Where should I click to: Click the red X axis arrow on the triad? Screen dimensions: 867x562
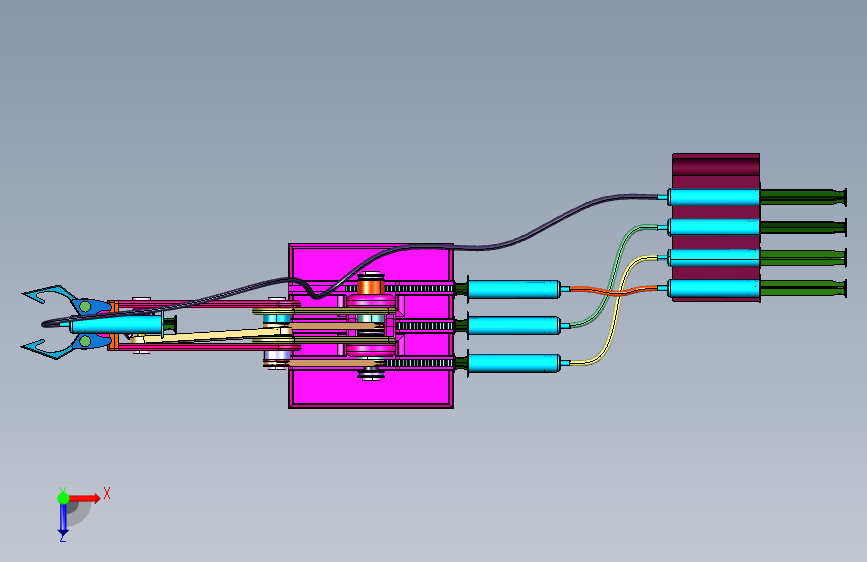[85, 498]
